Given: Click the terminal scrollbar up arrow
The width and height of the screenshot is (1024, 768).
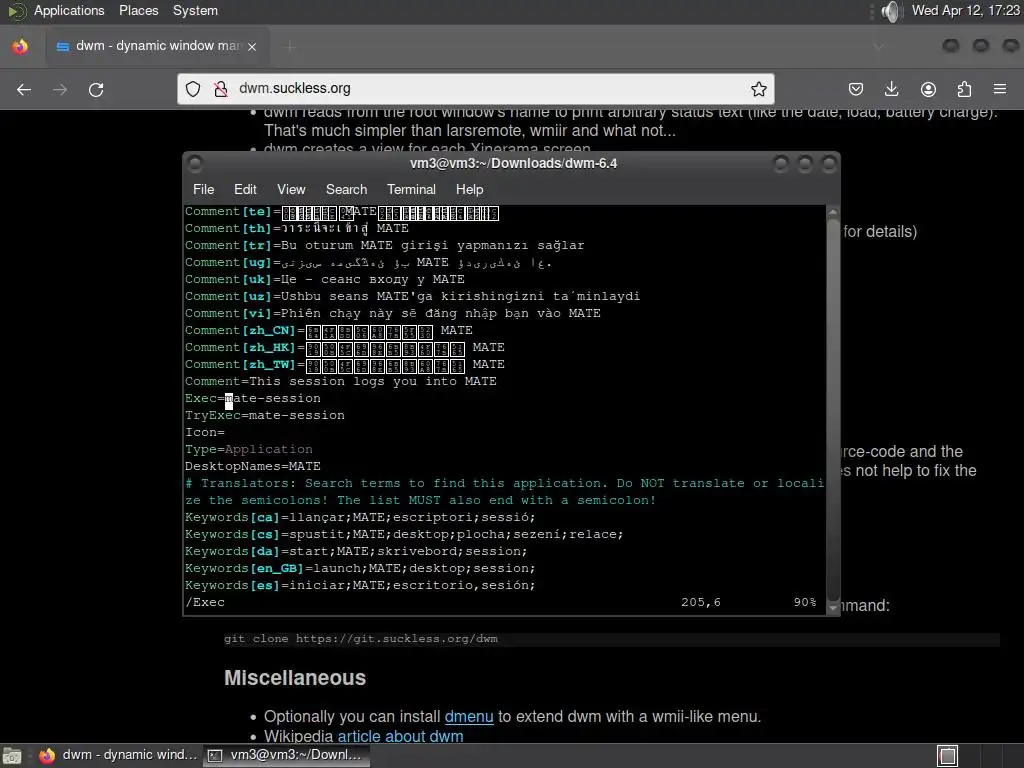Looking at the screenshot, I should tap(832, 212).
